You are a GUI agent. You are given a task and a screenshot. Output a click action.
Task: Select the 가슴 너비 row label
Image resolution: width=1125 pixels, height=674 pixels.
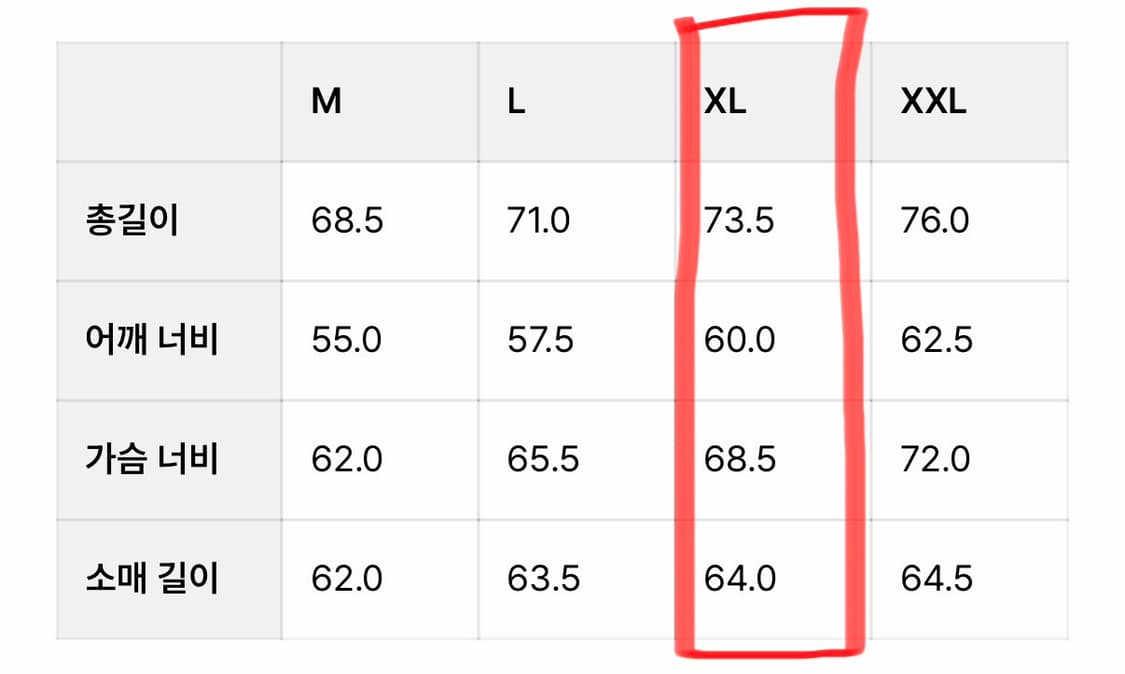point(152,460)
